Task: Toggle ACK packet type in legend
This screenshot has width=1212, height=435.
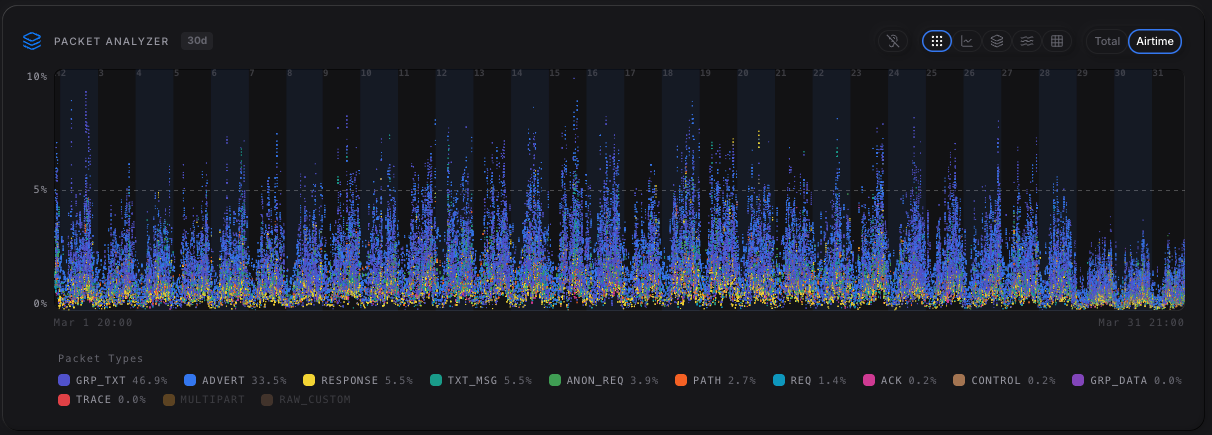Action: (x=900, y=380)
